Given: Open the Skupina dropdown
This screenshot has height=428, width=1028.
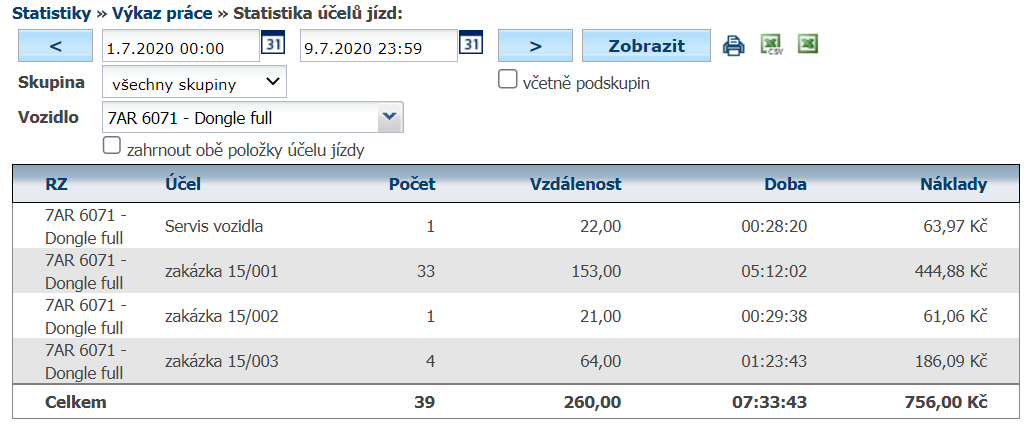Looking at the screenshot, I should point(194,83).
